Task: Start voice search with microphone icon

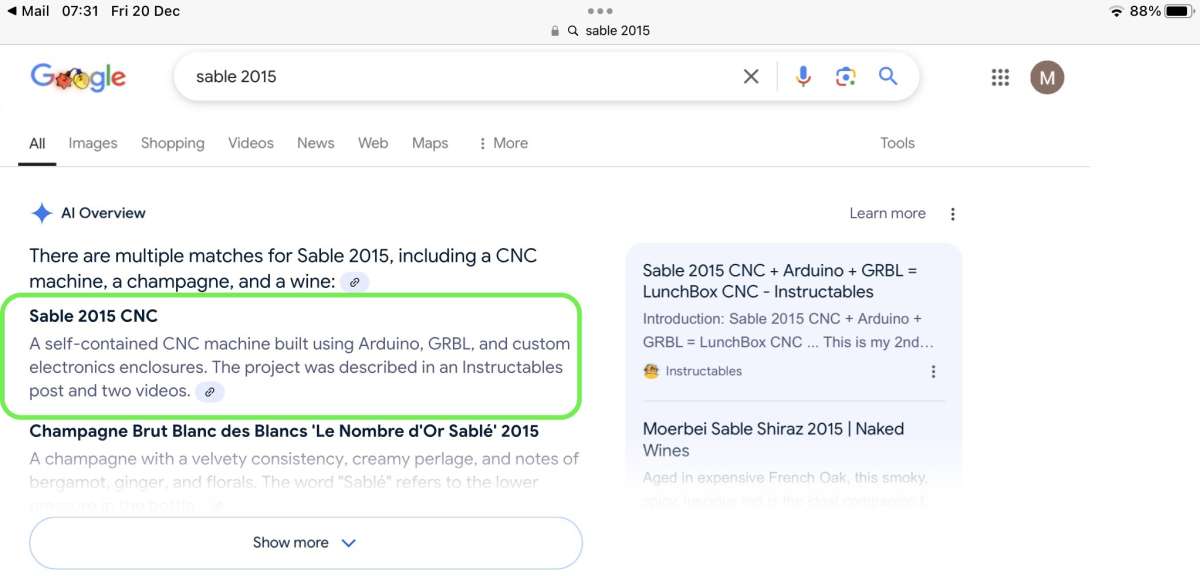Action: [x=803, y=76]
